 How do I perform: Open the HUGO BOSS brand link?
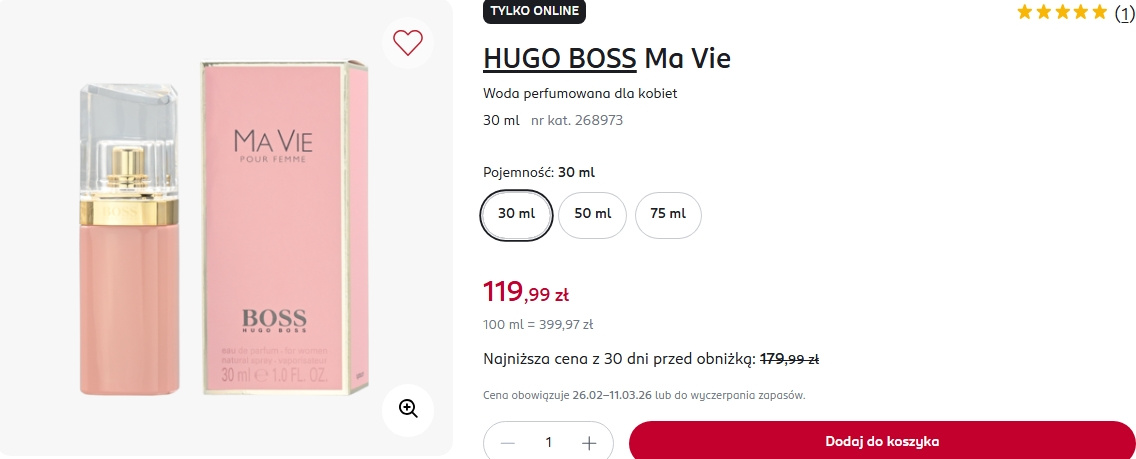559,59
